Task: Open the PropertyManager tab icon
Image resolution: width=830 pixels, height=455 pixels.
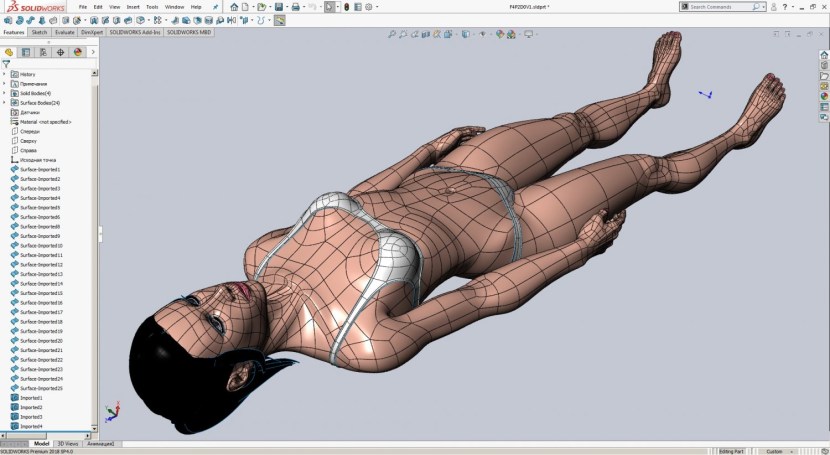Action: point(26,52)
